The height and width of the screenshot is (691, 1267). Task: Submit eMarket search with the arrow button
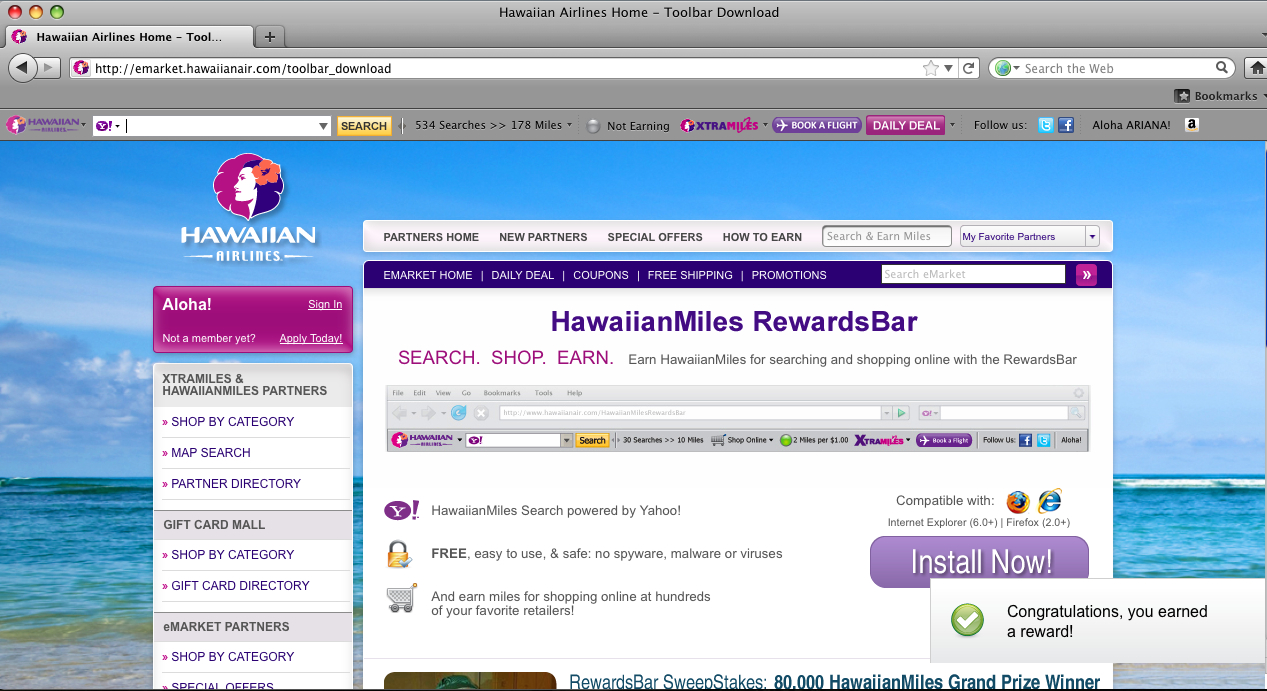pyautogui.click(x=1086, y=275)
